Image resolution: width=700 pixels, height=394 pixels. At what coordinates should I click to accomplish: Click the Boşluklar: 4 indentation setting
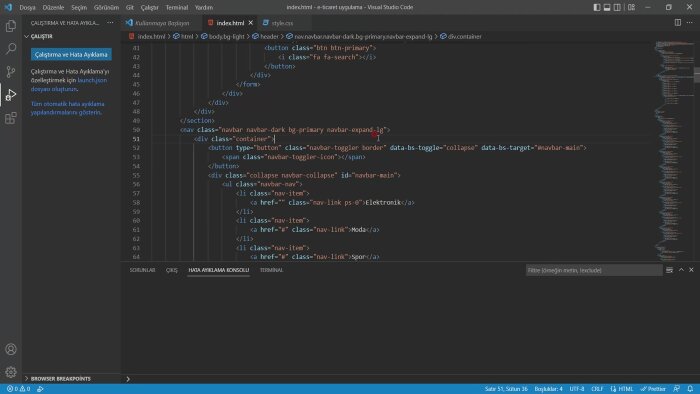(x=549, y=389)
